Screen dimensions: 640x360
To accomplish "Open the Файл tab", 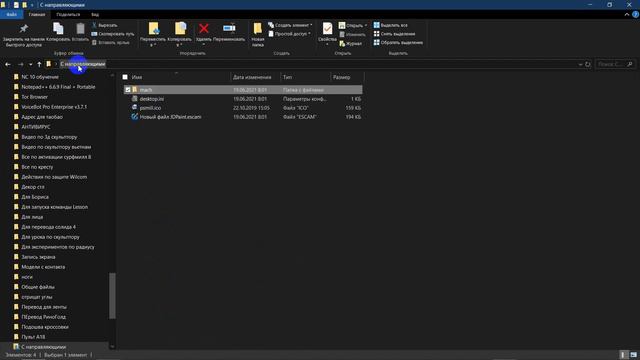I will pos(12,15).
